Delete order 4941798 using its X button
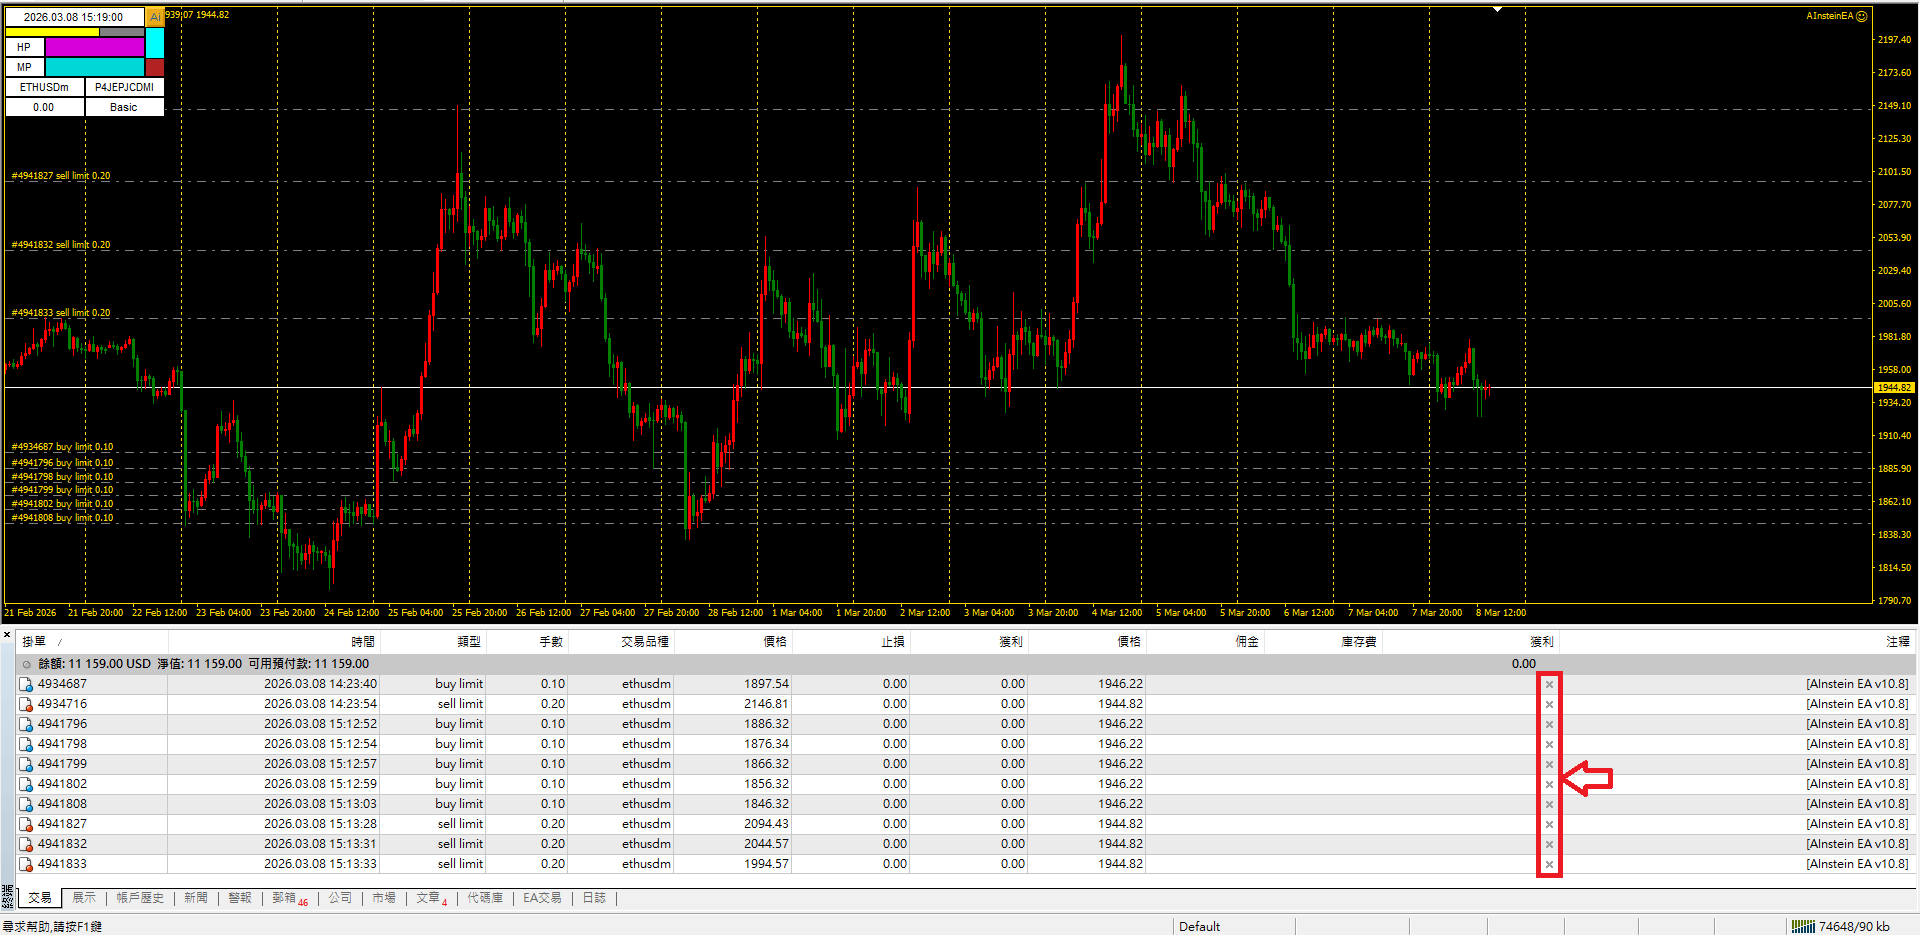Screen dimensions: 1920x935 tap(1549, 744)
